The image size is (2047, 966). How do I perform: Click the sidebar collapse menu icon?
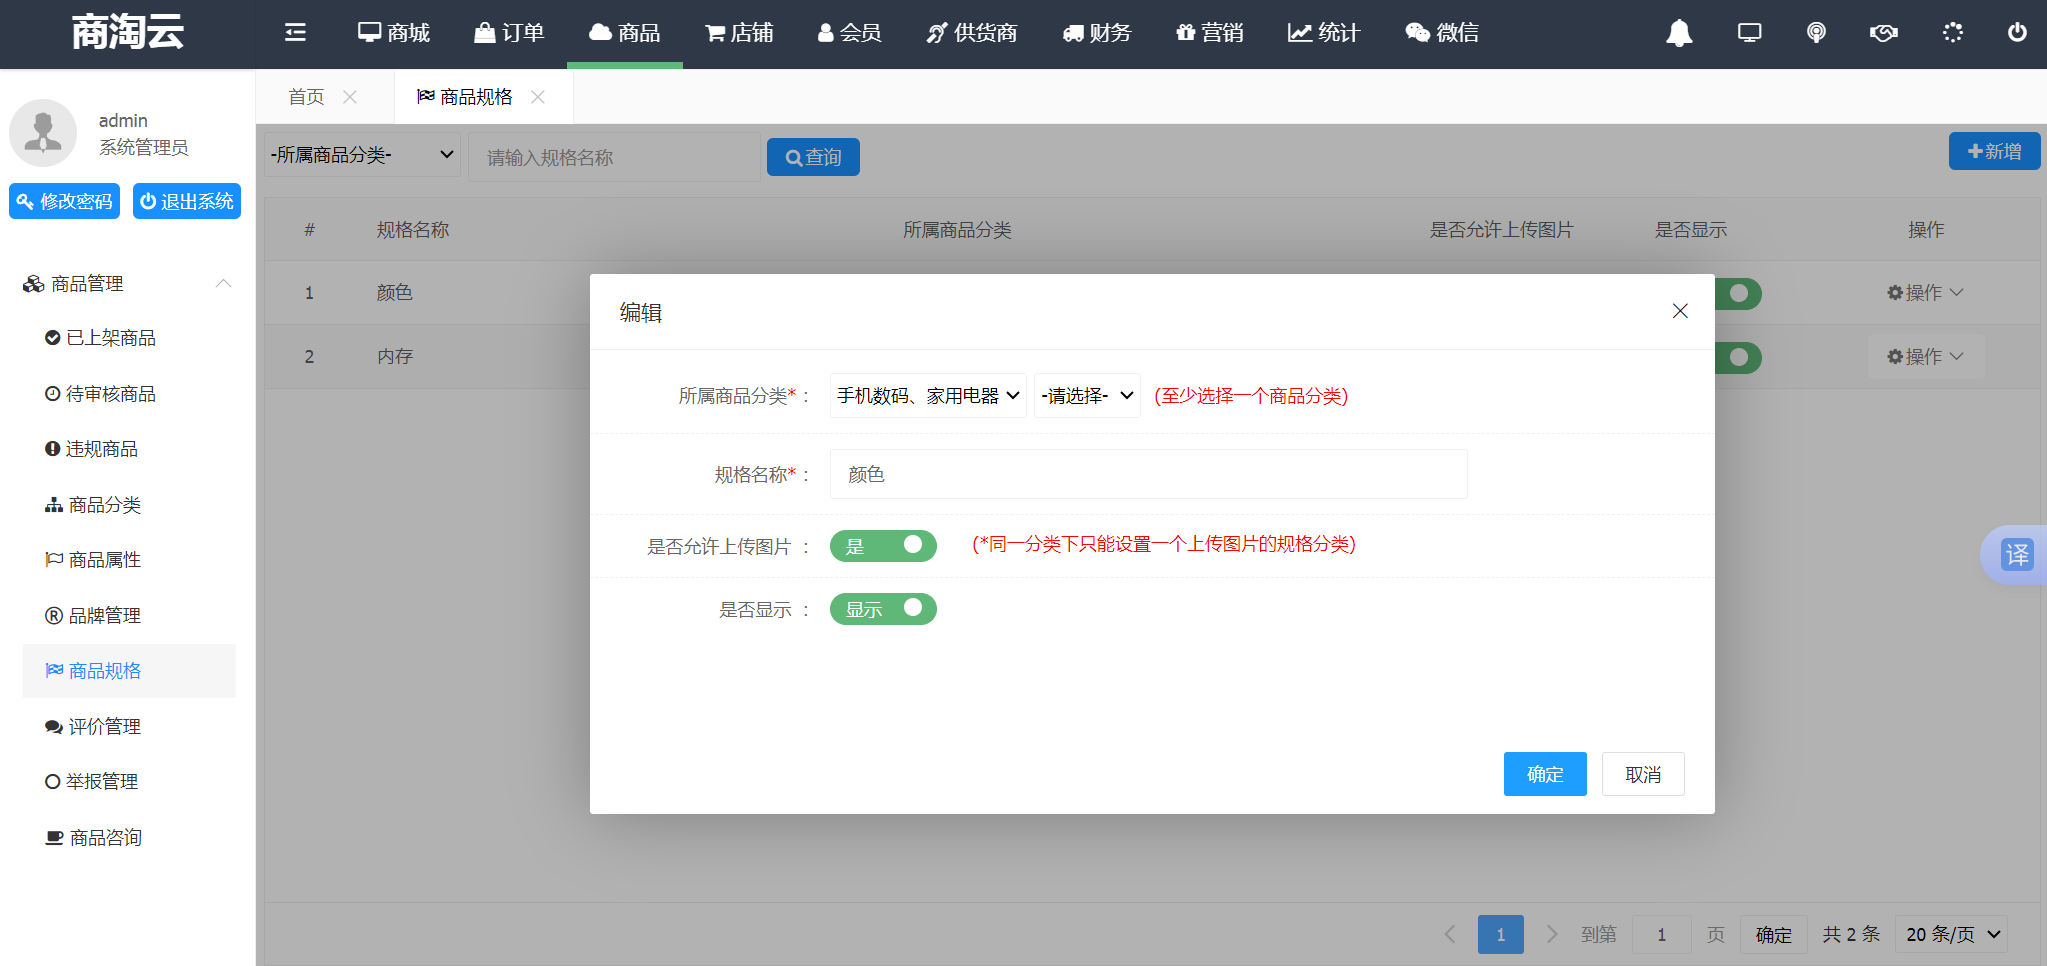(295, 33)
